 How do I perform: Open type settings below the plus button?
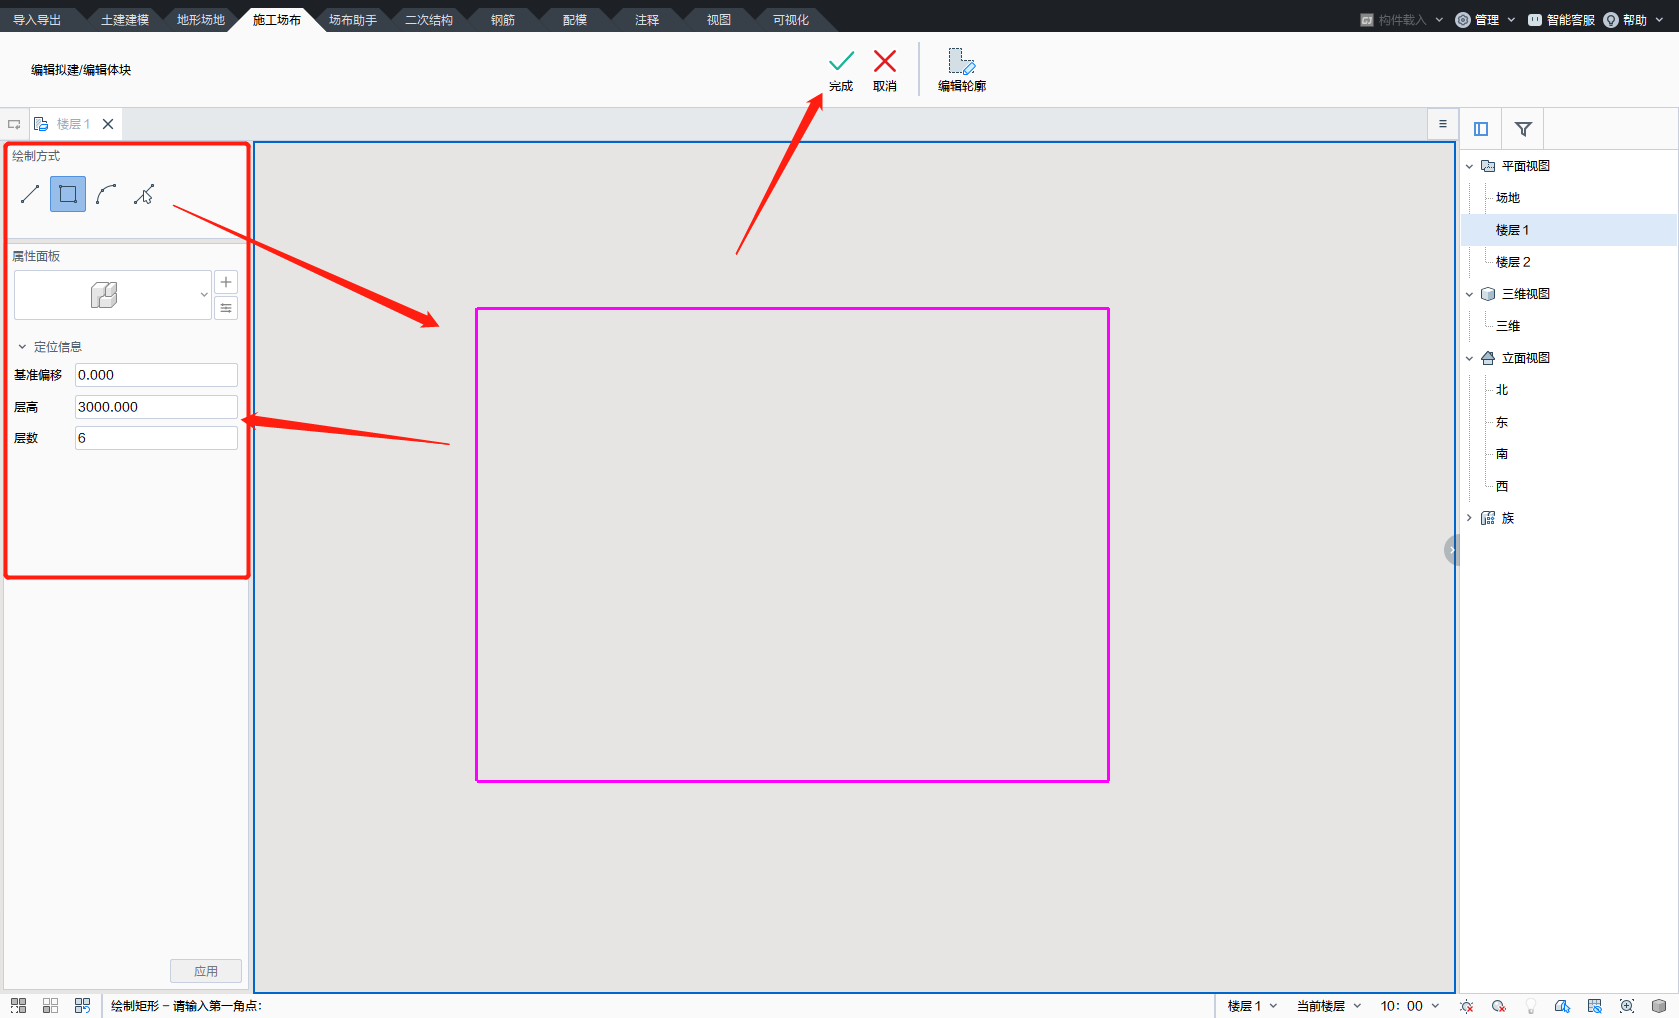226,308
